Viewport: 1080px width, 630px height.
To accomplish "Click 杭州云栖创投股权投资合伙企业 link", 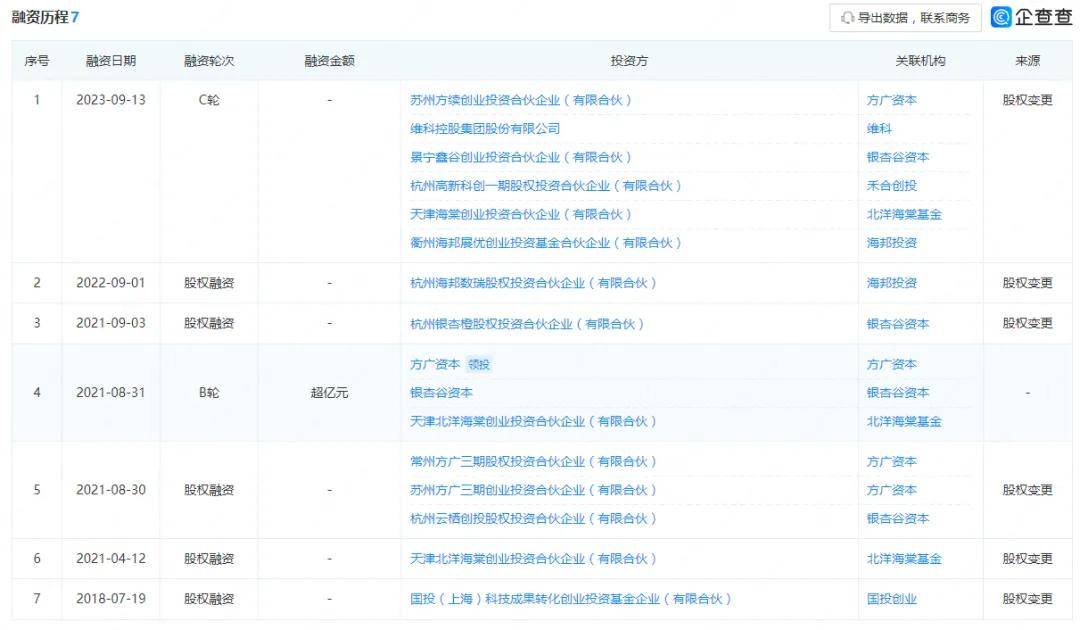I will click(x=534, y=519).
